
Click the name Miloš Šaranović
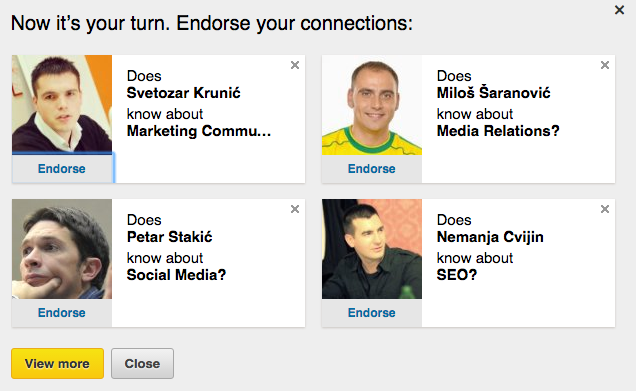point(493,93)
